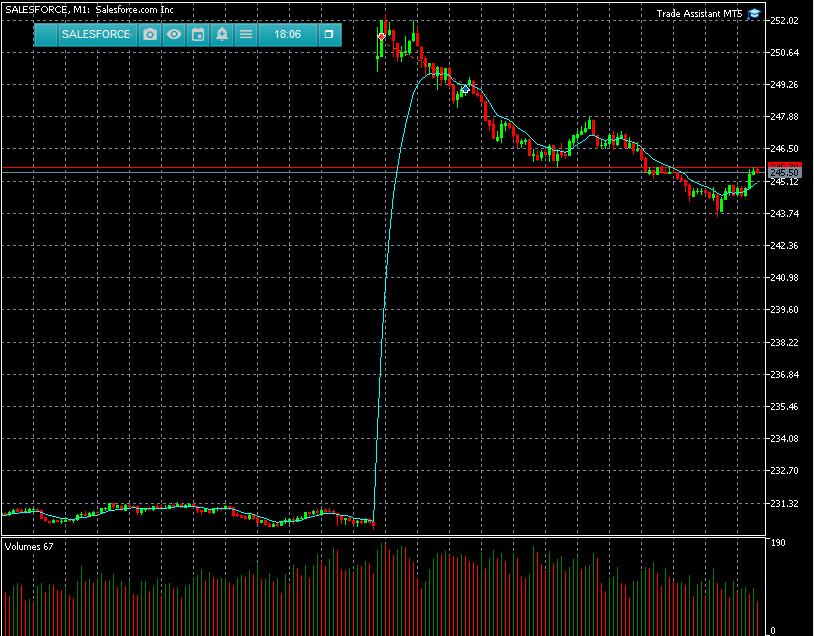Image resolution: width=814 pixels, height=636 pixels.
Task: Click the 249.26 price axis label
Action: click(784, 84)
